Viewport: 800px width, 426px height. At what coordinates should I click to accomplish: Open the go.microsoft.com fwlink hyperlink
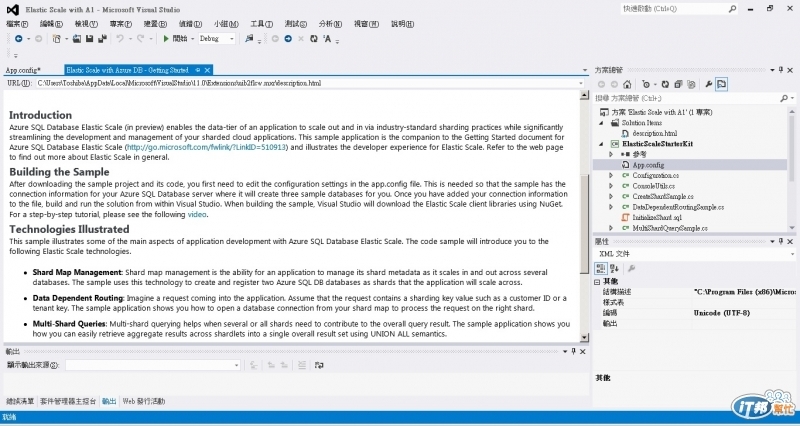point(207,147)
